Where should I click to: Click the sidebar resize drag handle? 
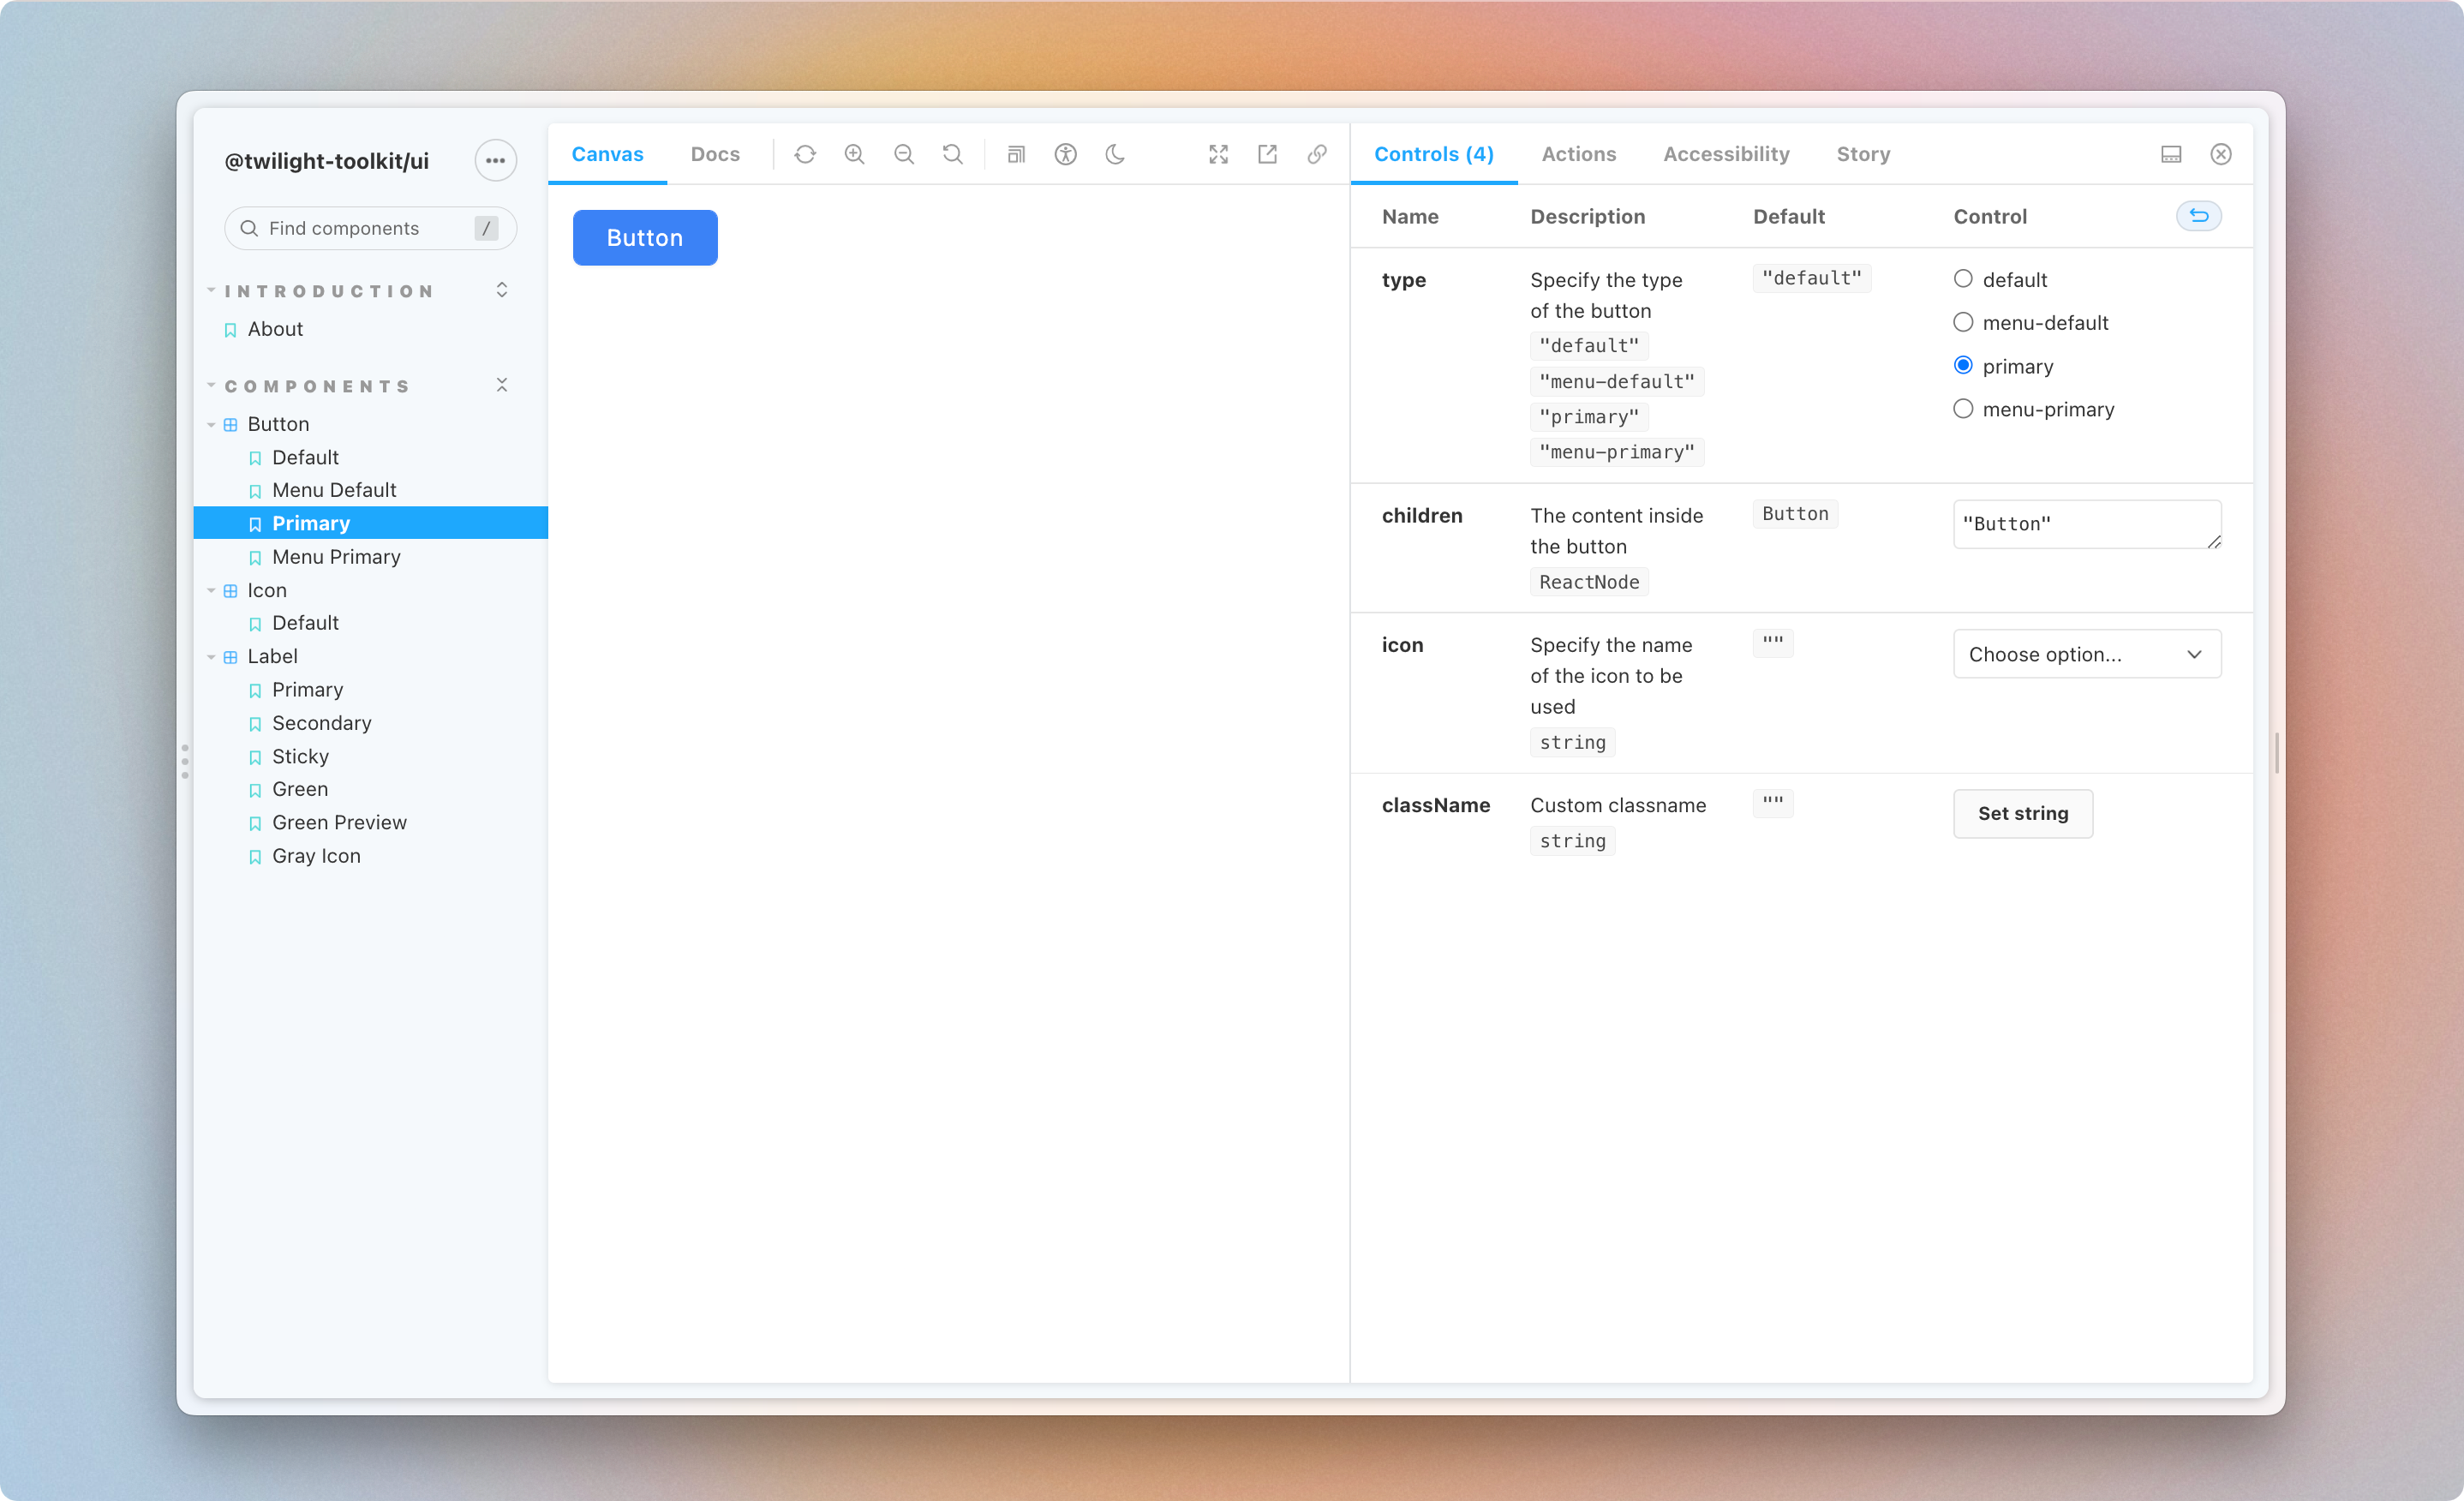(x=185, y=761)
